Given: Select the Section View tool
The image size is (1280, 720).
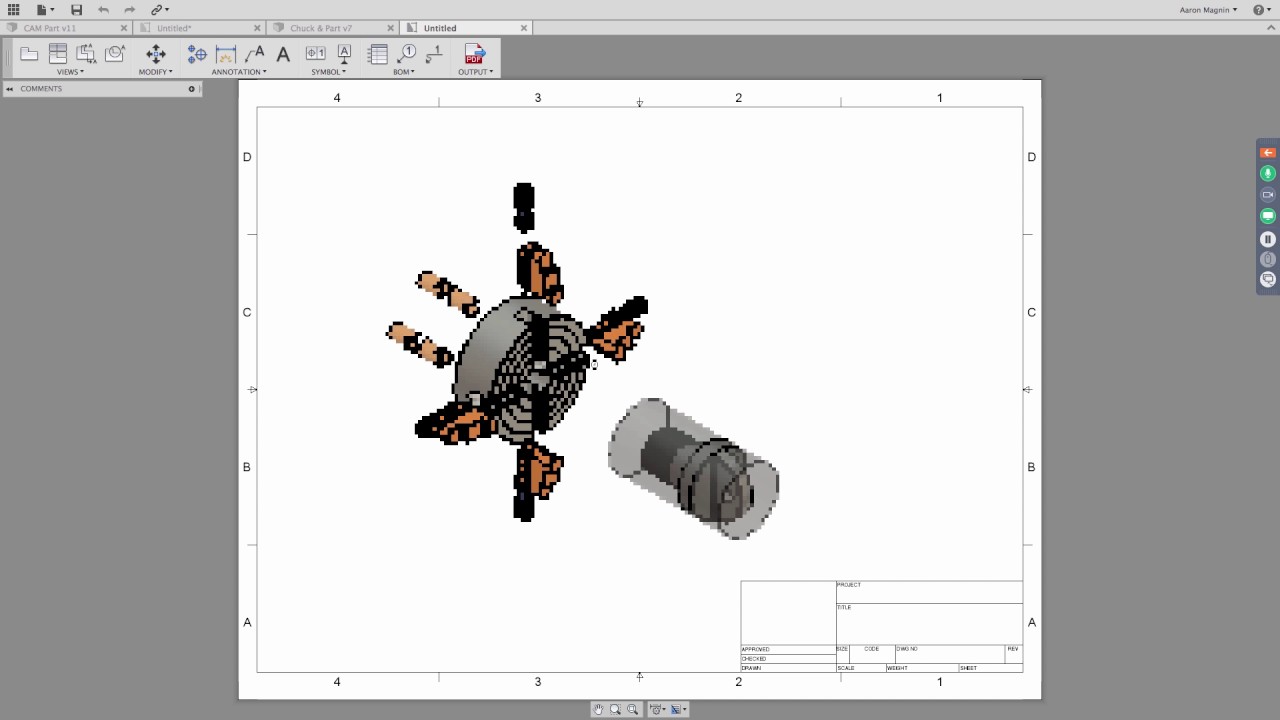Looking at the screenshot, I should coord(86,54).
